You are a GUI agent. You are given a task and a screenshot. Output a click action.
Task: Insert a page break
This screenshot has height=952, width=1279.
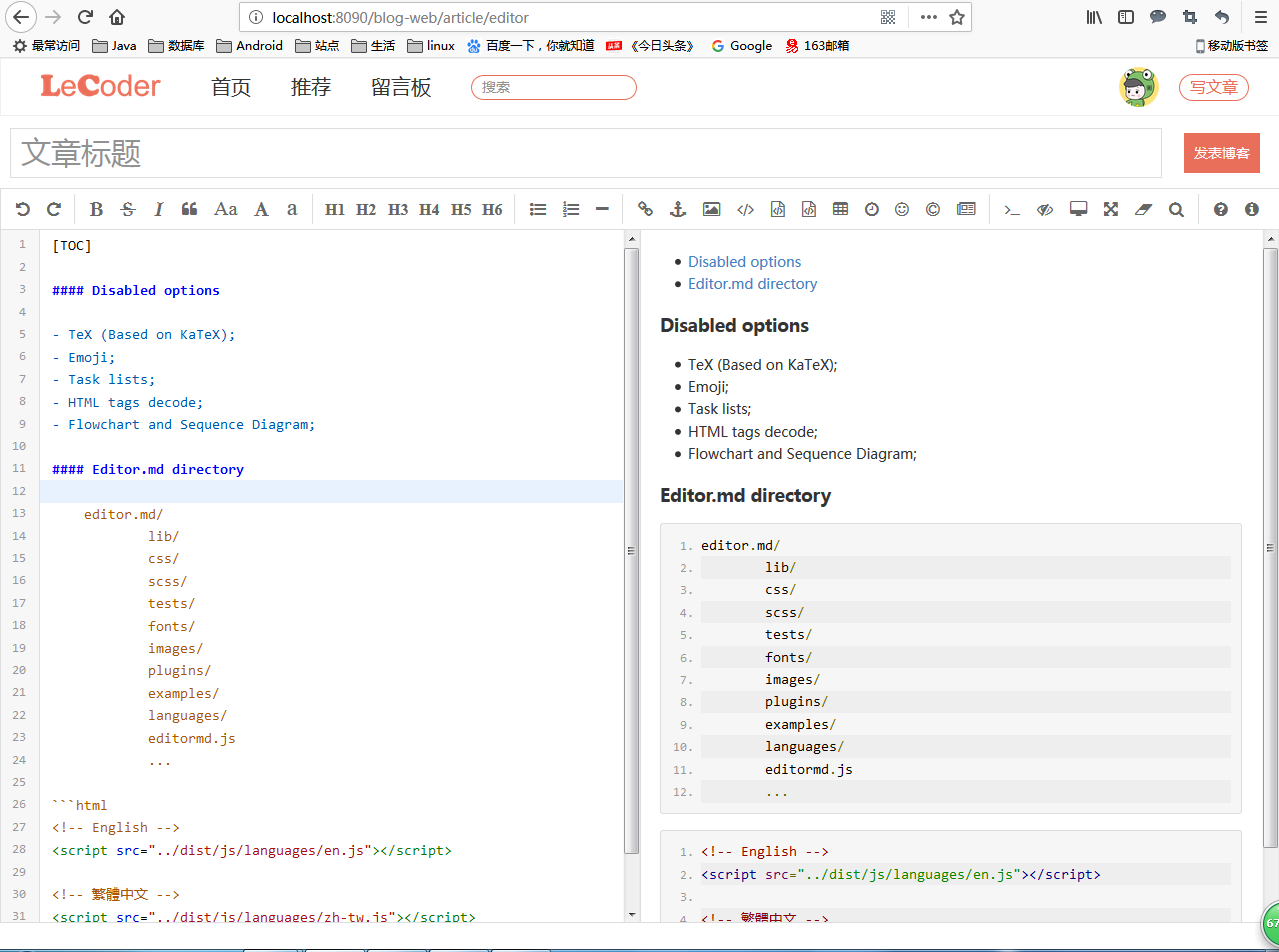pos(966,209)
